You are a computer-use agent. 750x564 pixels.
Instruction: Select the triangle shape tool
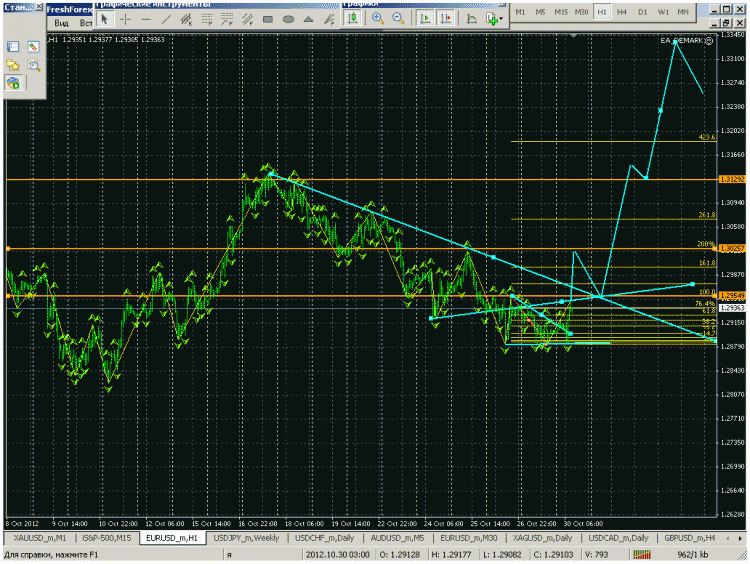point(309,19)
